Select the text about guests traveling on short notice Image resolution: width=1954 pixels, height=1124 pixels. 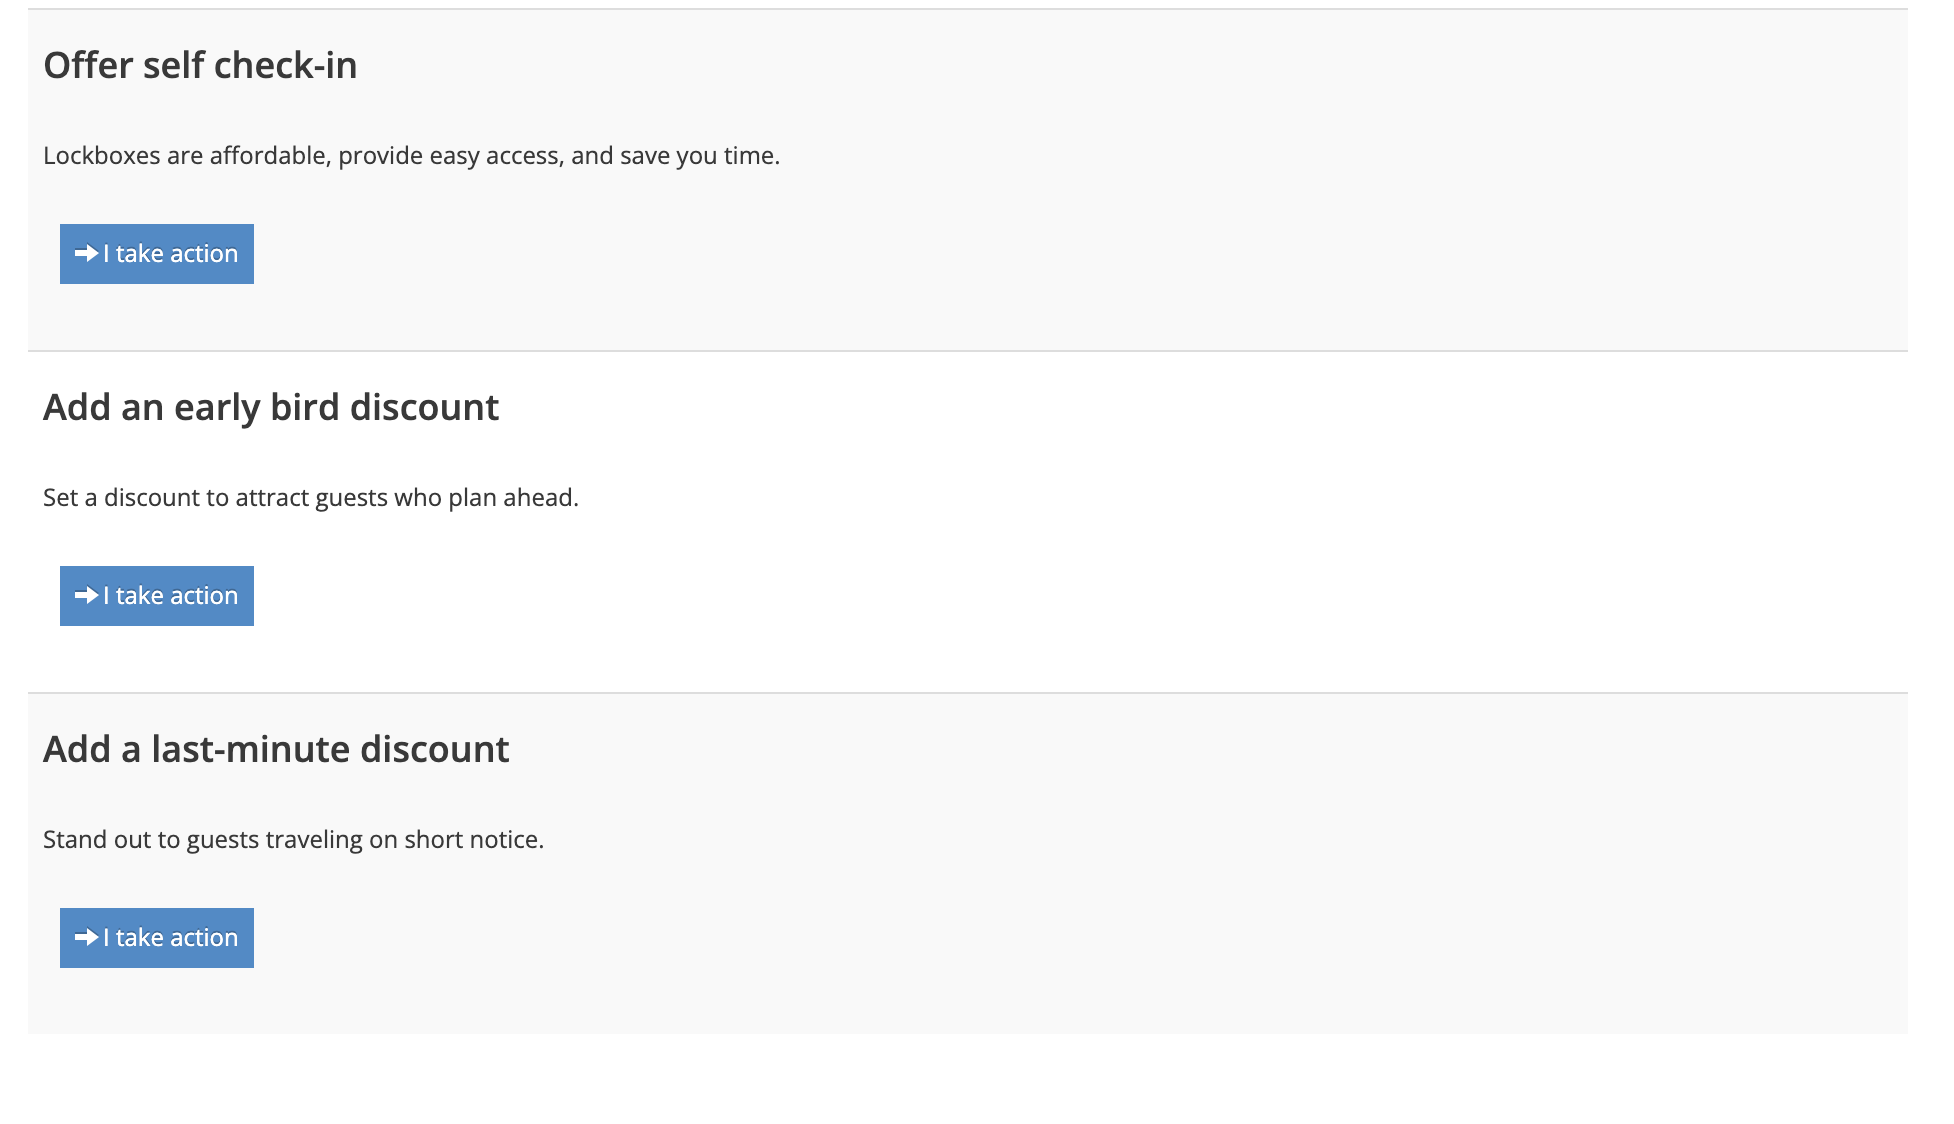[x=292, y=838]
